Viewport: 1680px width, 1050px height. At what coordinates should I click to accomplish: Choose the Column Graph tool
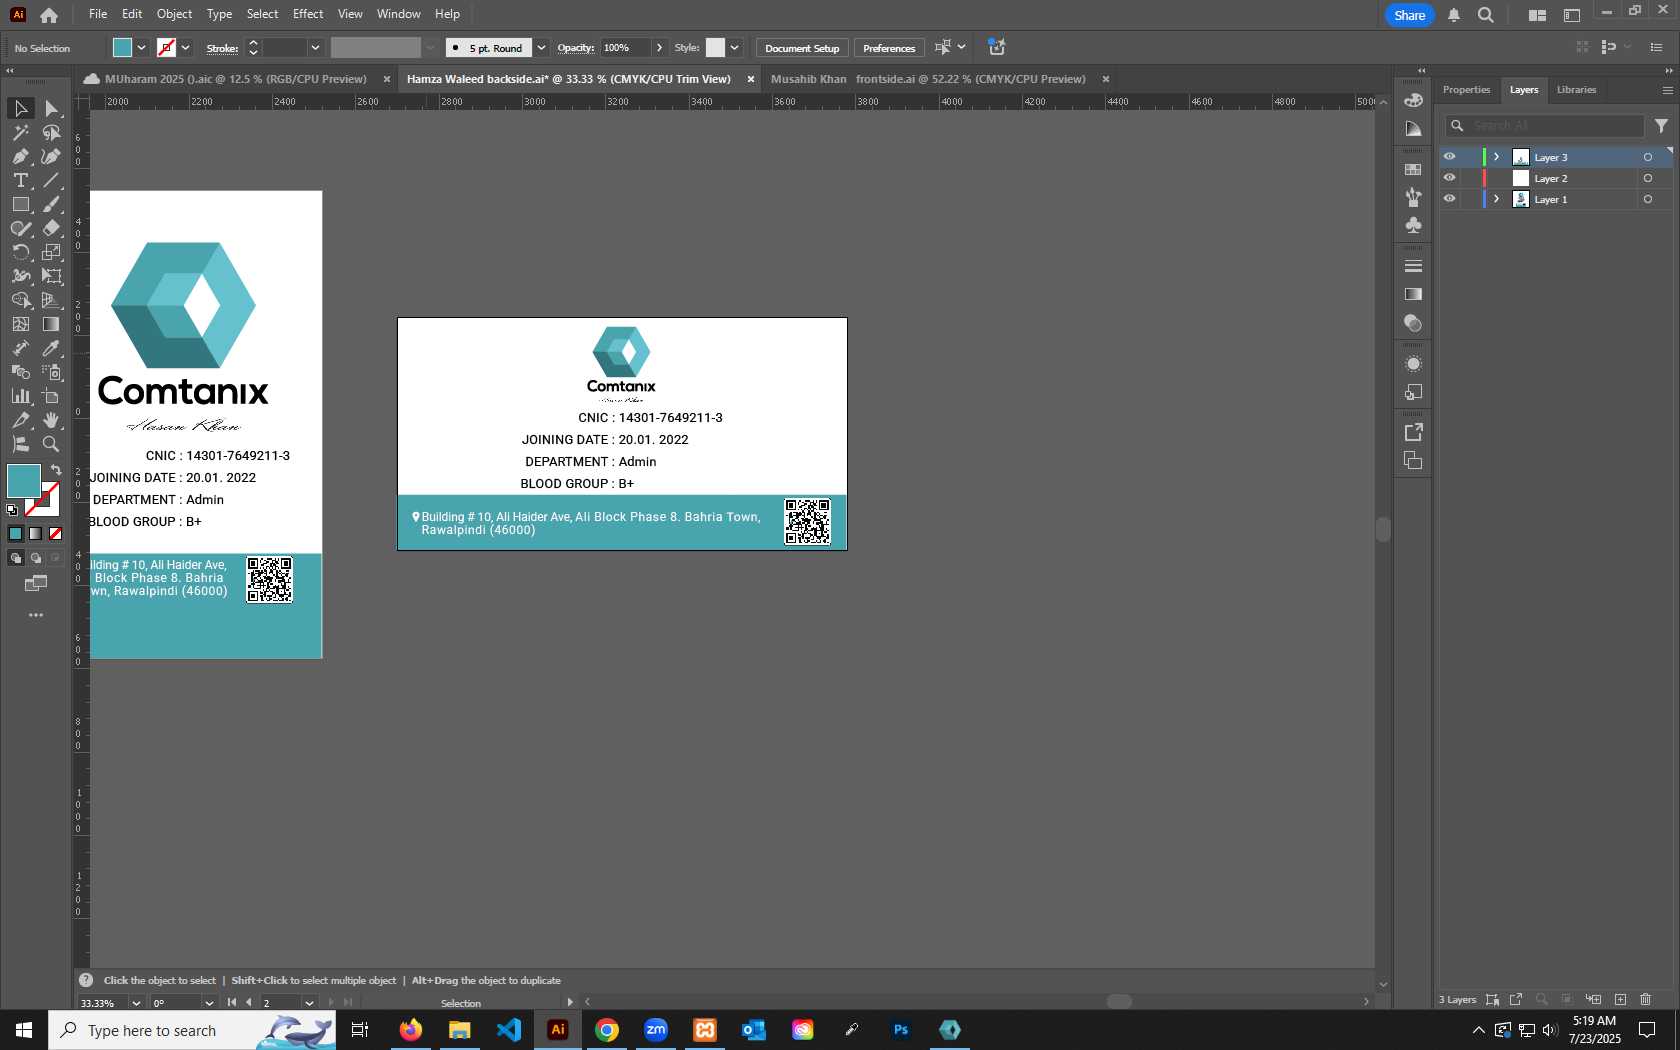[20, 396]
